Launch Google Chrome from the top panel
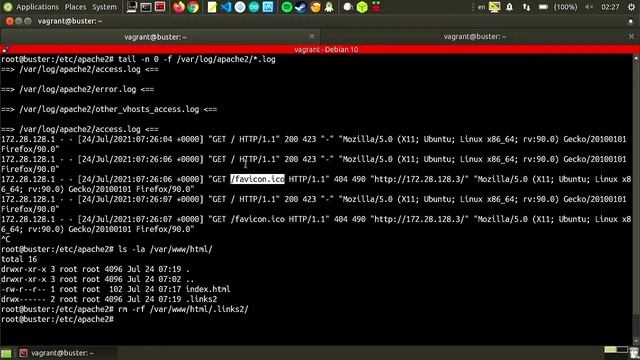The height and width of the screenshot is (360, 640). coord(193,7)
